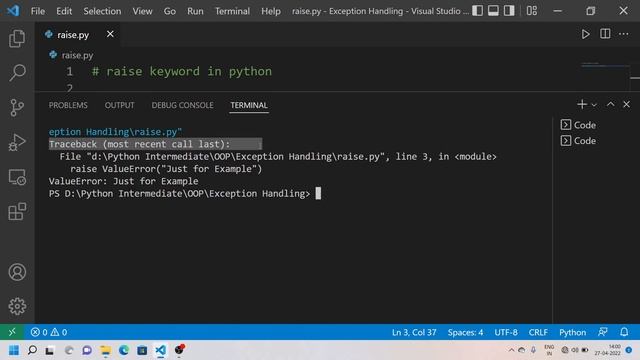Click comment on line 1 of editor

[182, 71]
